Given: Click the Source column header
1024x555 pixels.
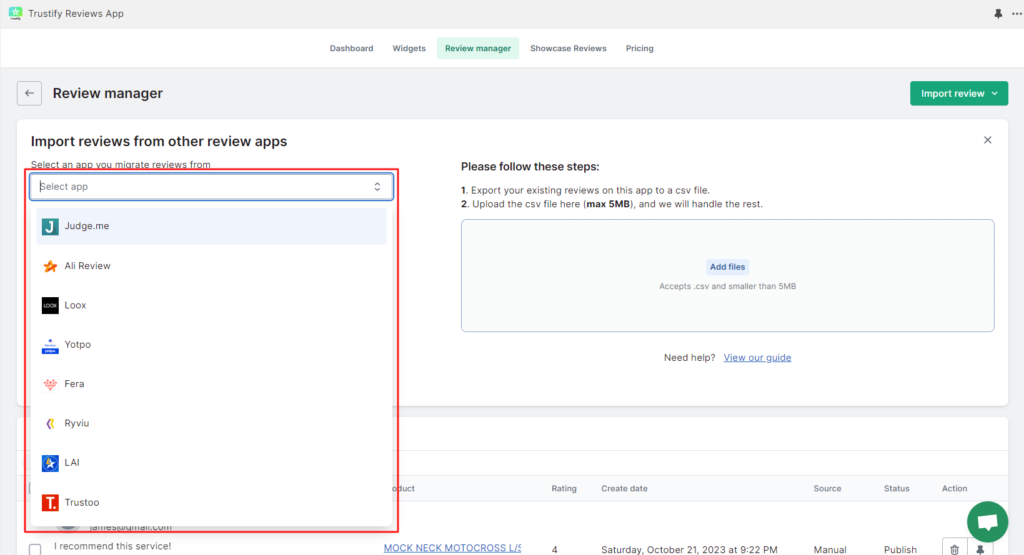Looking at the screenshot, I should [x=827, y=488].
